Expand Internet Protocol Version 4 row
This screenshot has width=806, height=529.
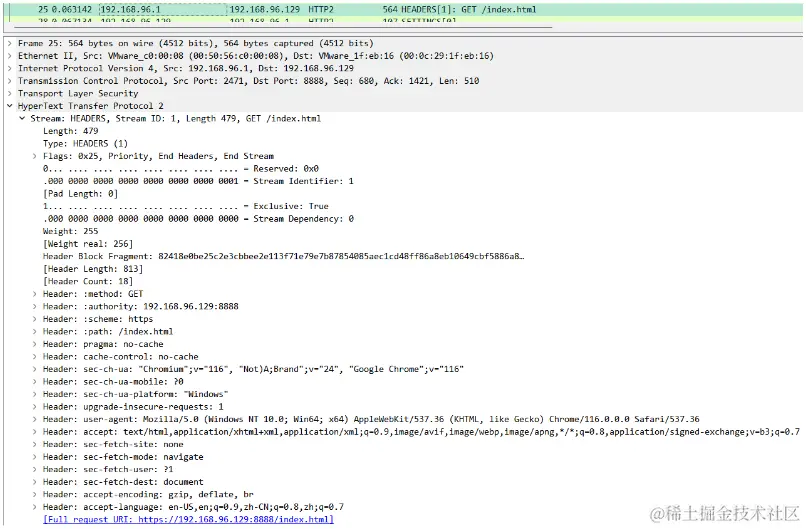(x=10, y=68)
